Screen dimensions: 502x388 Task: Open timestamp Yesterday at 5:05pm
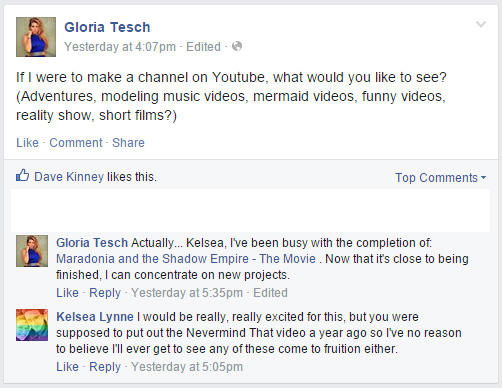(x=187, y=367)
